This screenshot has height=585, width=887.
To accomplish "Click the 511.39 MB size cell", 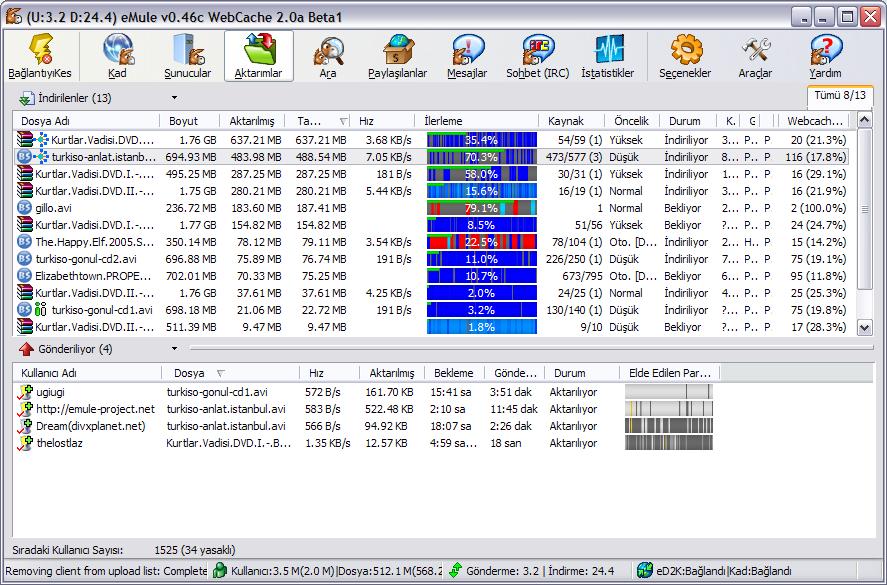I will tap(191, 326).
